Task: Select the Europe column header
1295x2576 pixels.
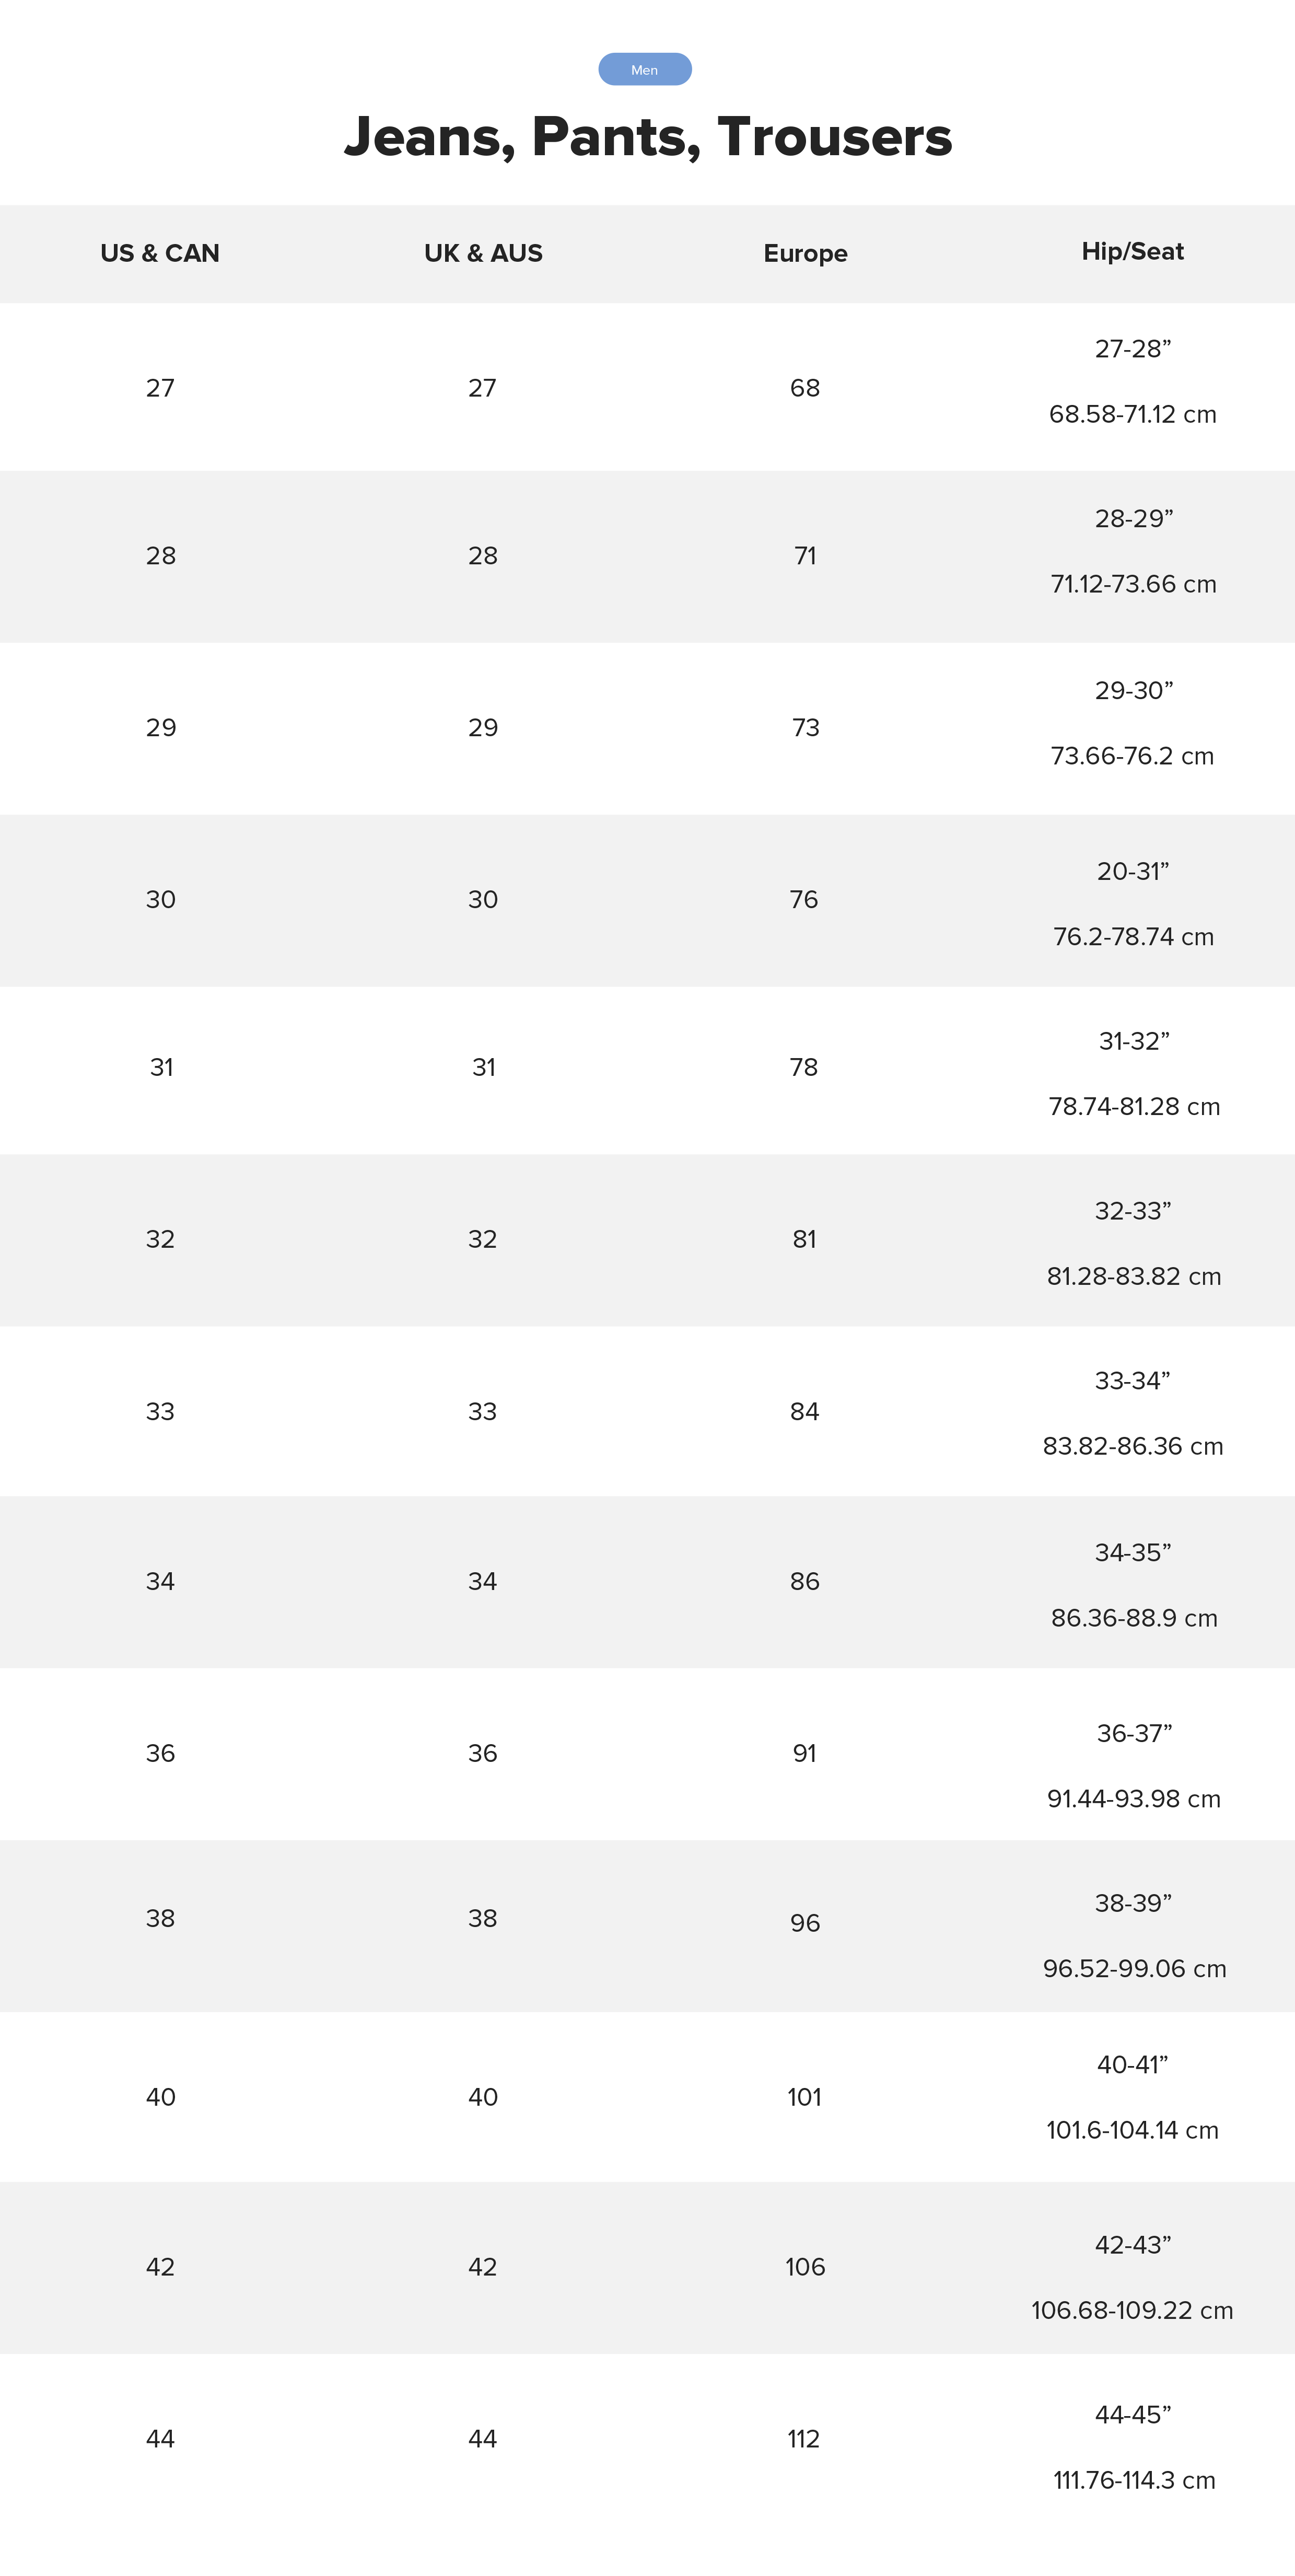Action: pyautogui.click(x=805, y=254)
